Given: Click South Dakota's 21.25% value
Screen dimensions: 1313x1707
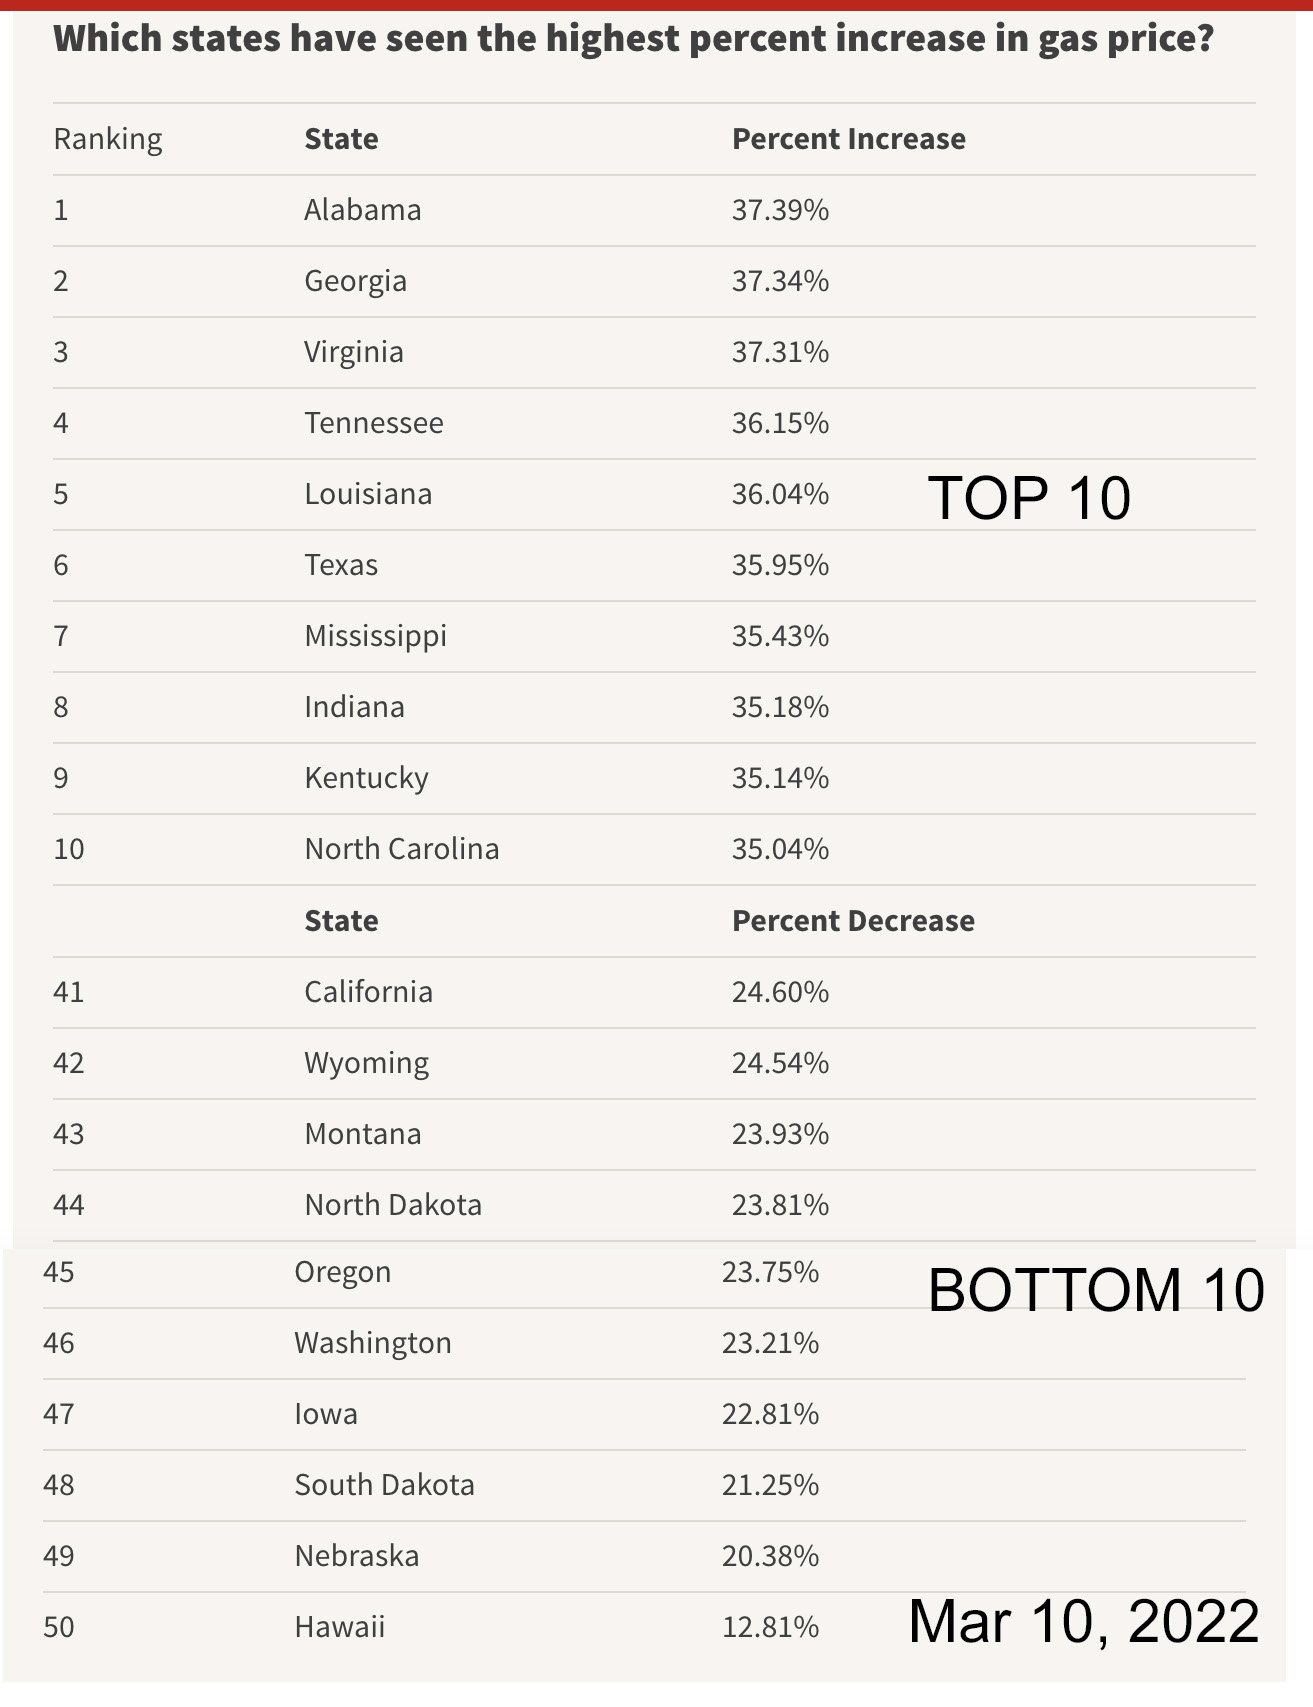Looking at the screenshot, I should click(770, 1485).
